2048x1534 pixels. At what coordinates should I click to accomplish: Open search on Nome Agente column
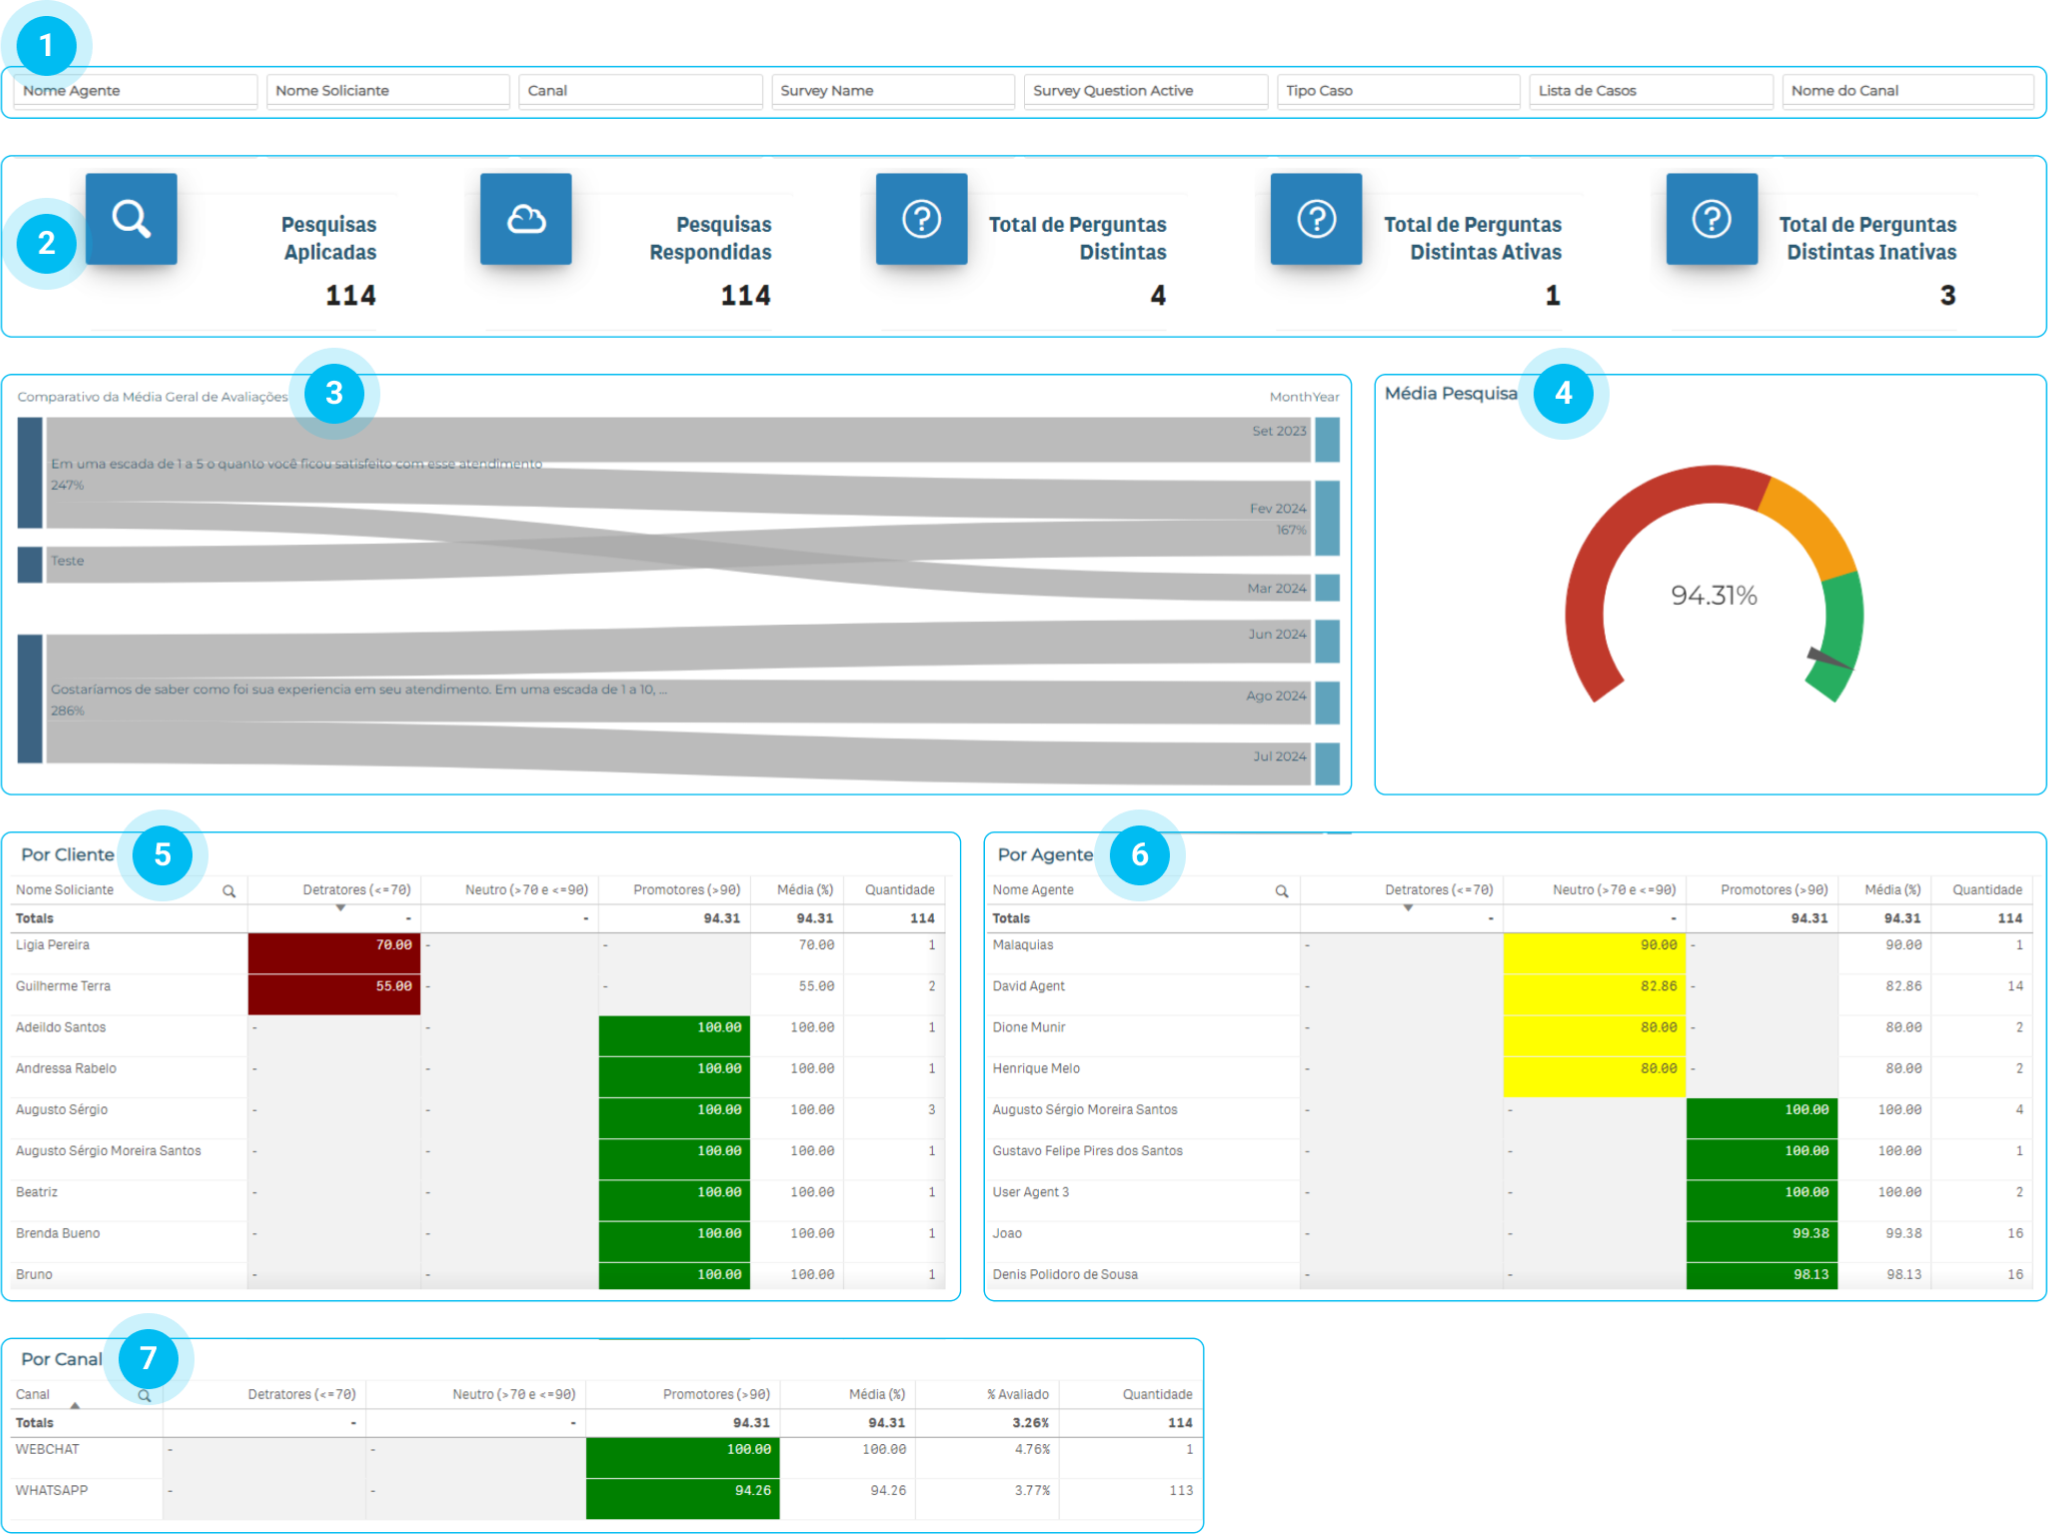tap(1281, 891)
